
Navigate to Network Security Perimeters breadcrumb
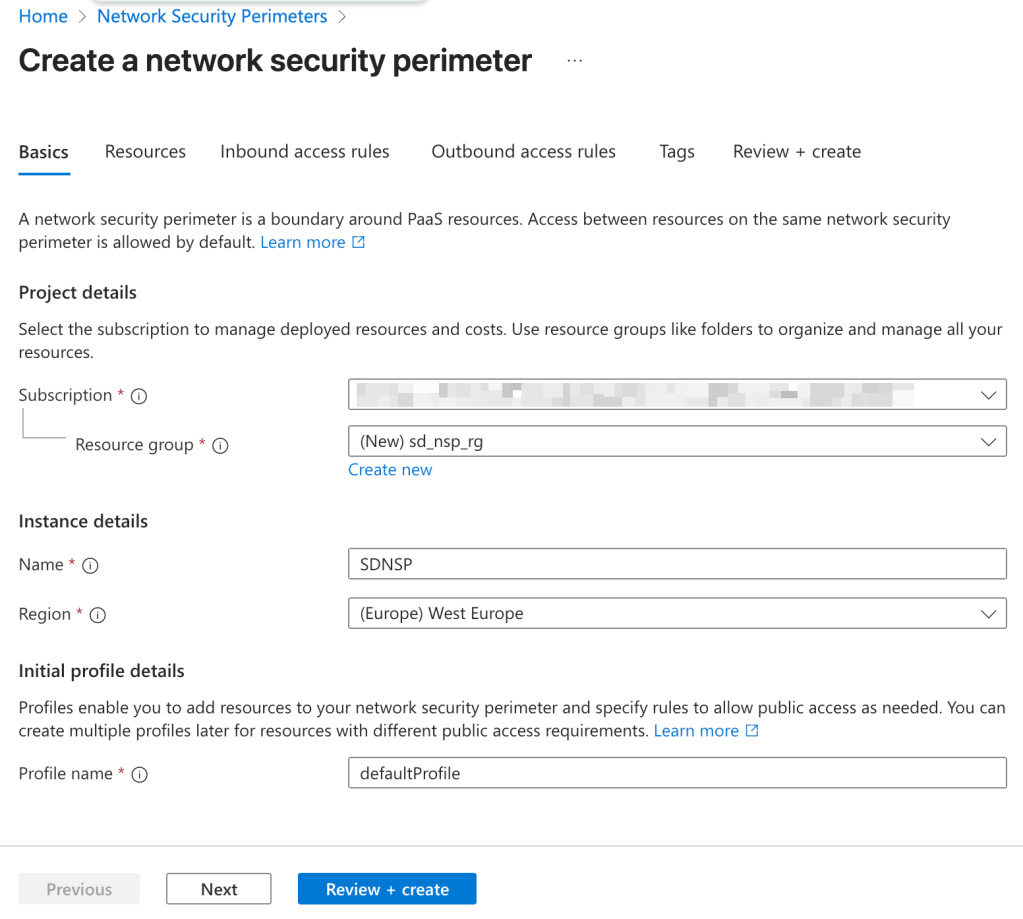pos(212,17)
